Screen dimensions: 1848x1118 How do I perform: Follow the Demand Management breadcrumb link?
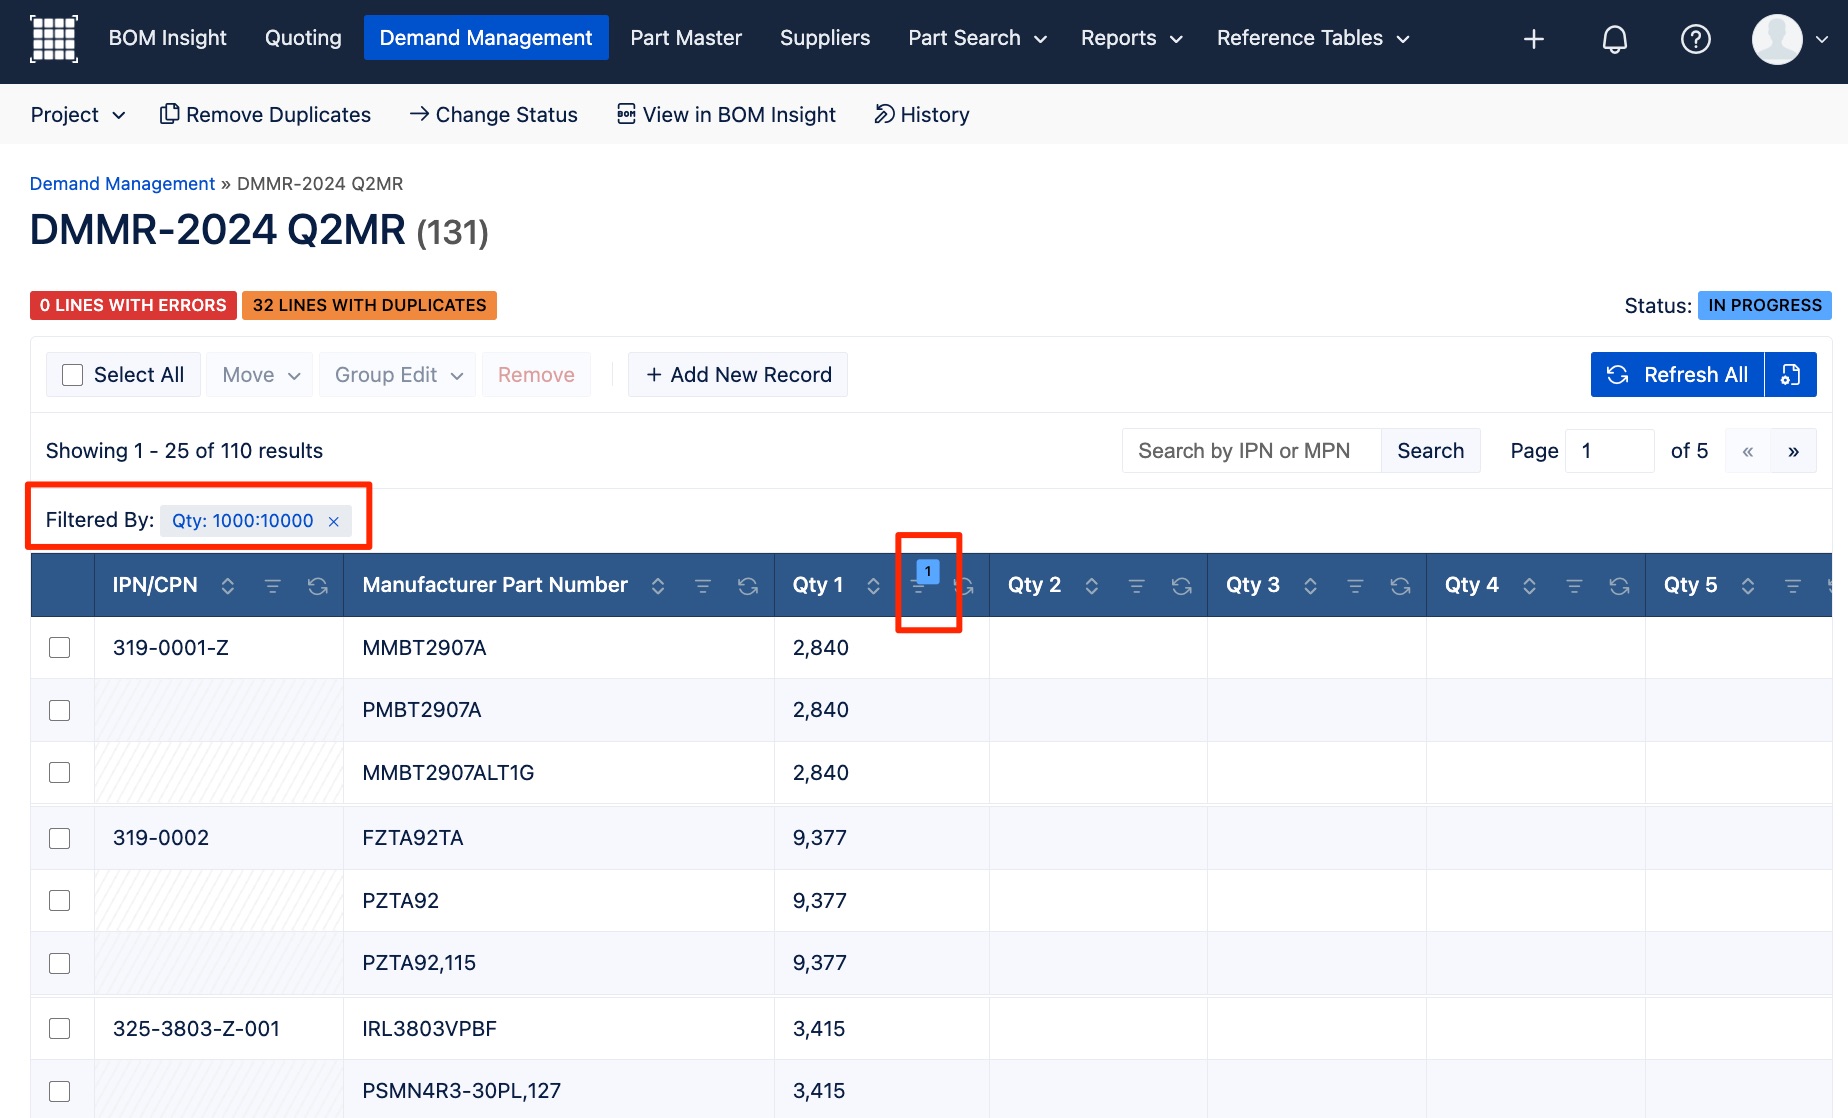[122, 184]
